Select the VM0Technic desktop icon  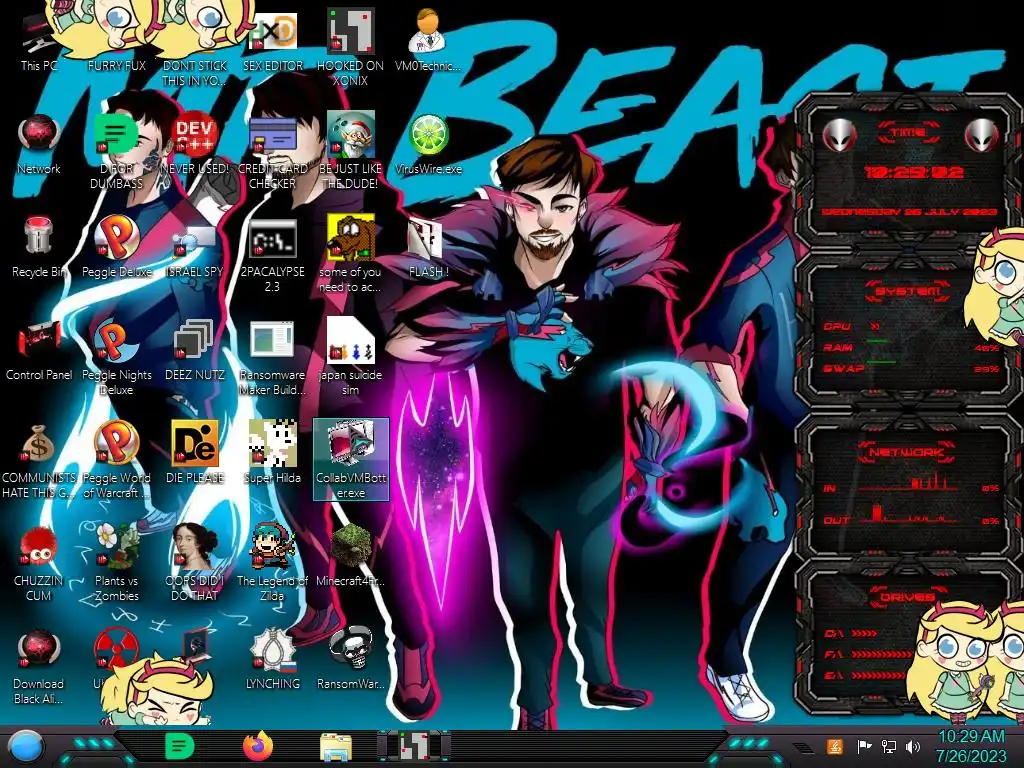pyautogui.click(x=428, y=41)
